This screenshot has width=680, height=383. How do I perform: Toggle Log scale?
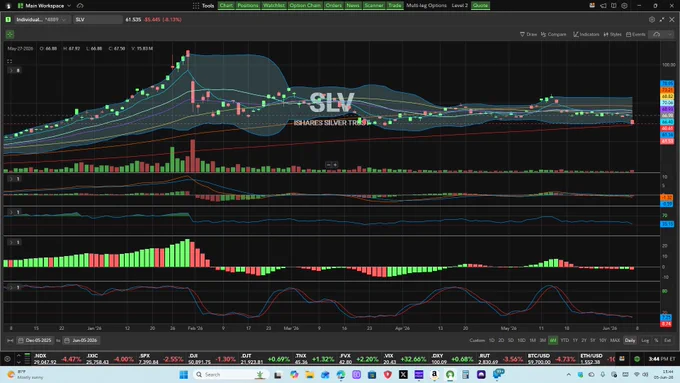pyautogui.click(x=645, y=340)
